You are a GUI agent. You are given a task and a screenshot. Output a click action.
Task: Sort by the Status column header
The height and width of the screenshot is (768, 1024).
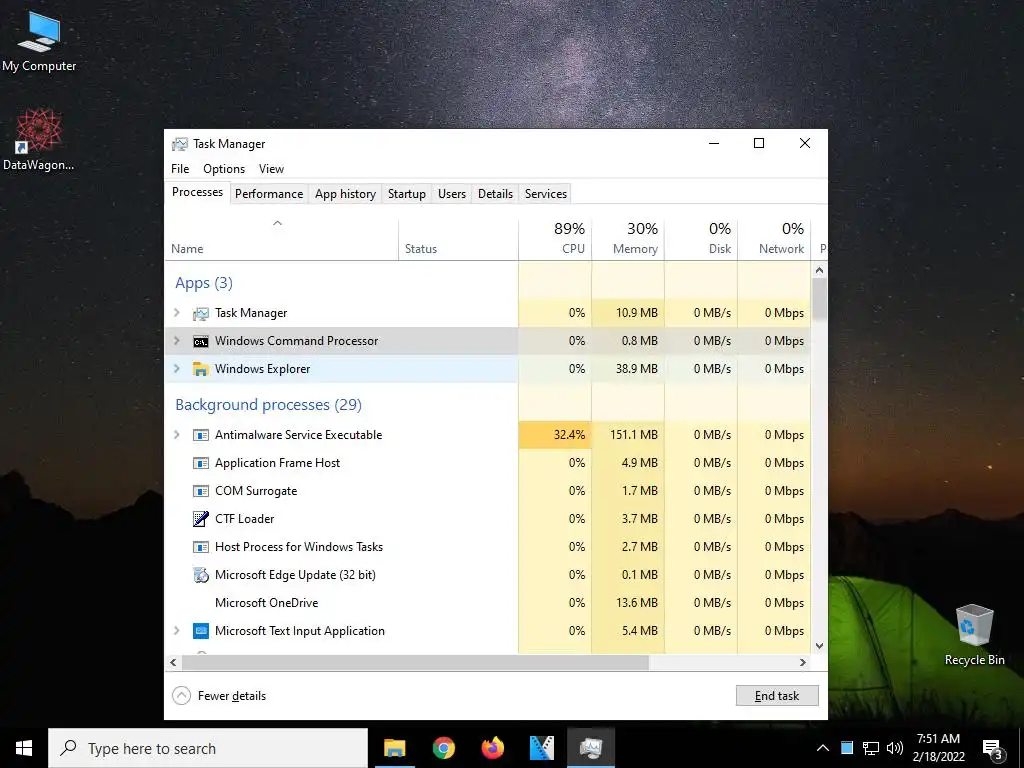458,239
